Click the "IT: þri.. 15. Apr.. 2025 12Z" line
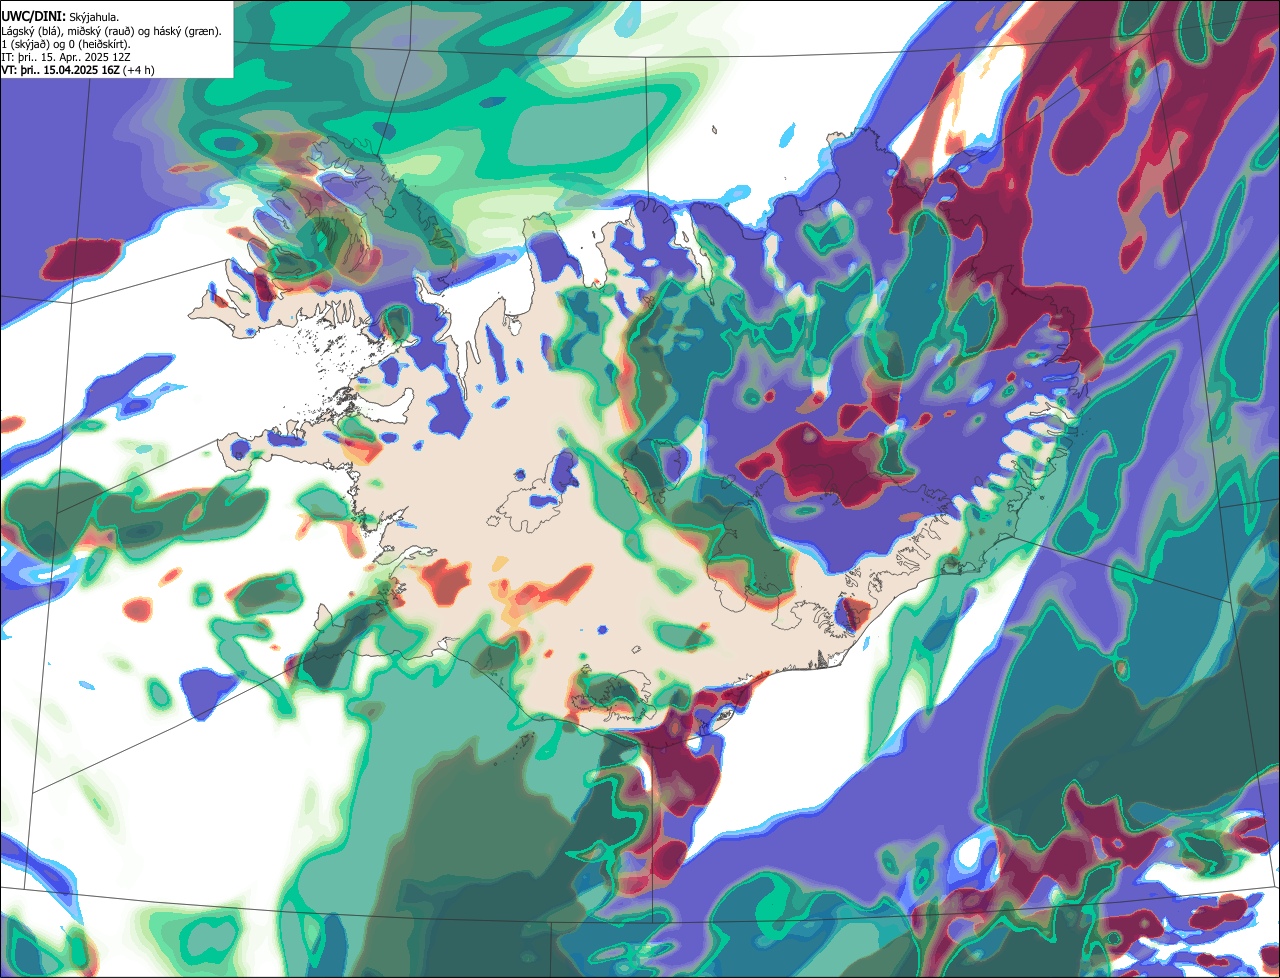This screenshot has height=978, width=1280. pos(67,57)
